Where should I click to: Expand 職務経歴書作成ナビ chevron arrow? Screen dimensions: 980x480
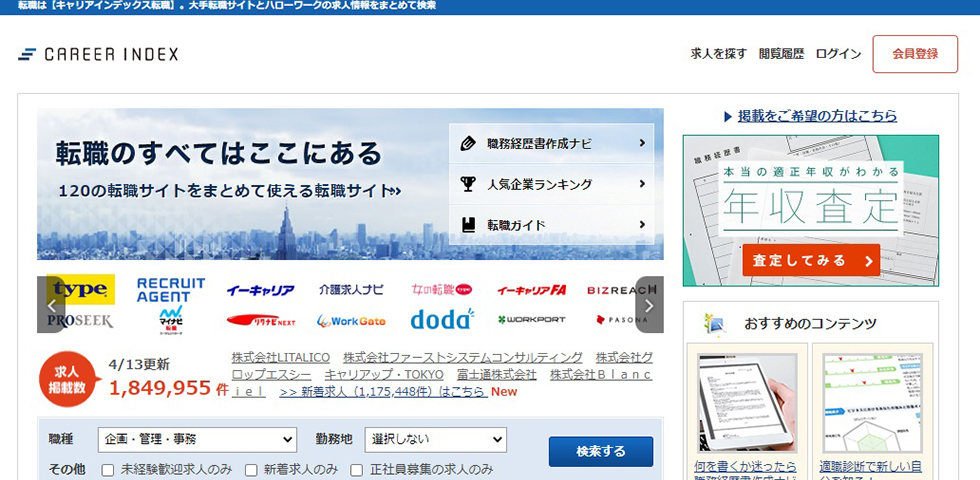tap(642, 143)
